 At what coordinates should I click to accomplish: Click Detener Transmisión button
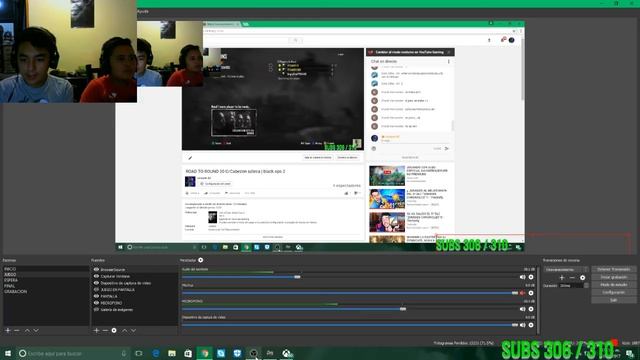pyautogui.click(x=613, y=269)
